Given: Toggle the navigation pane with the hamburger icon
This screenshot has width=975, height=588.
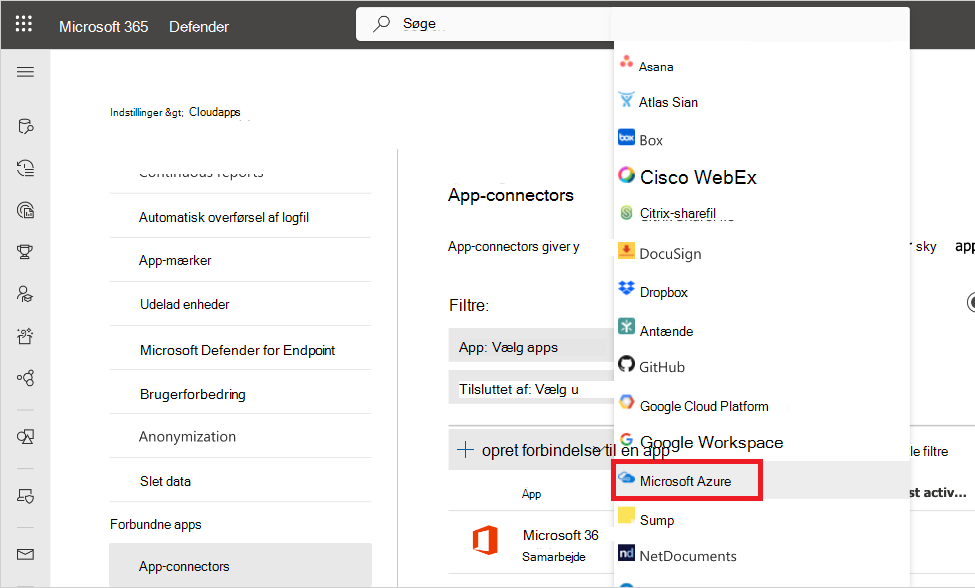Looking at the screenshot, I should pos(25,71).
